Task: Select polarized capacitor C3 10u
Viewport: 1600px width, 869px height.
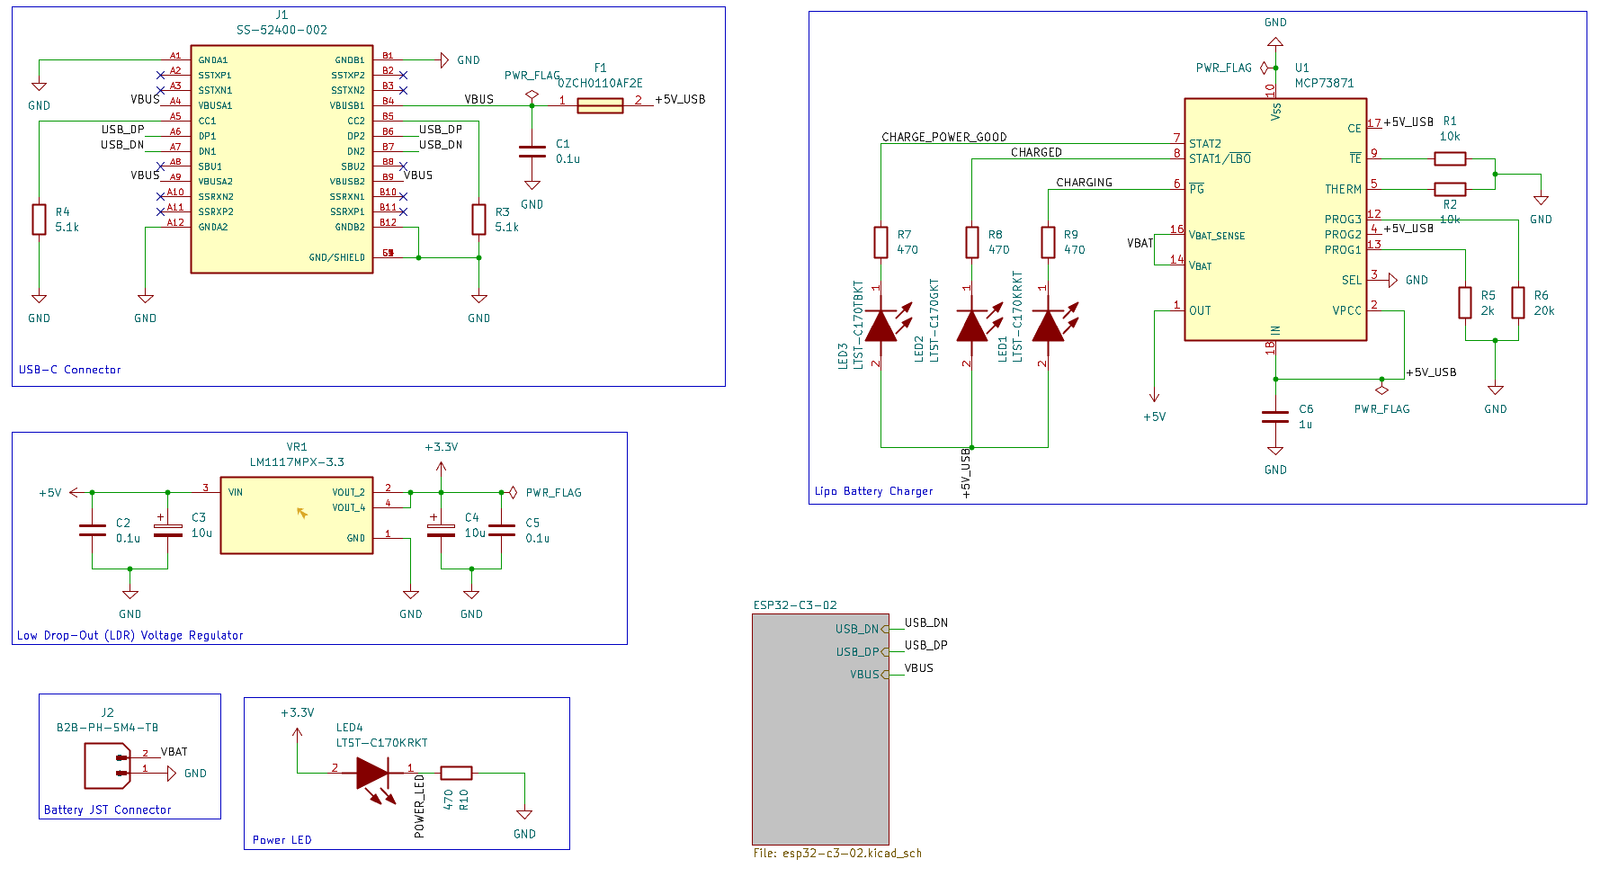Action: pyautogui.click(x=168, y=529)
